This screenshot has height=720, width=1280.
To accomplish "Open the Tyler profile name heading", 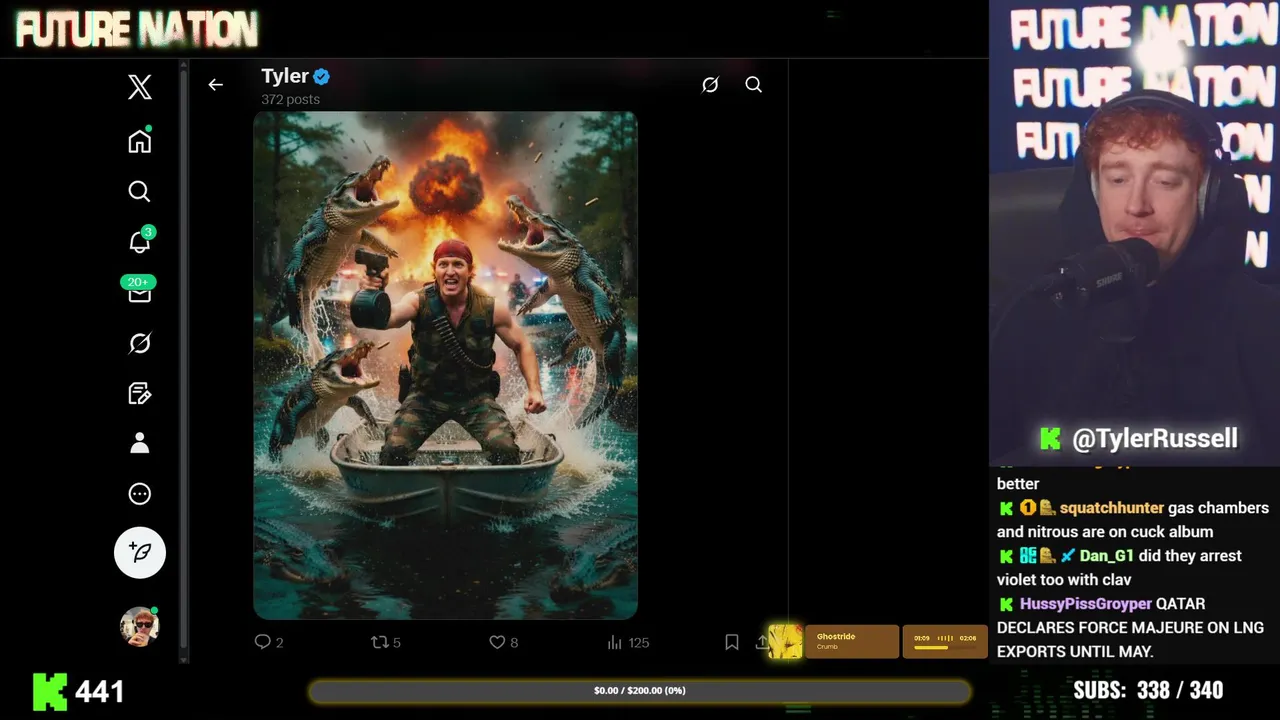I will point(285,76).
